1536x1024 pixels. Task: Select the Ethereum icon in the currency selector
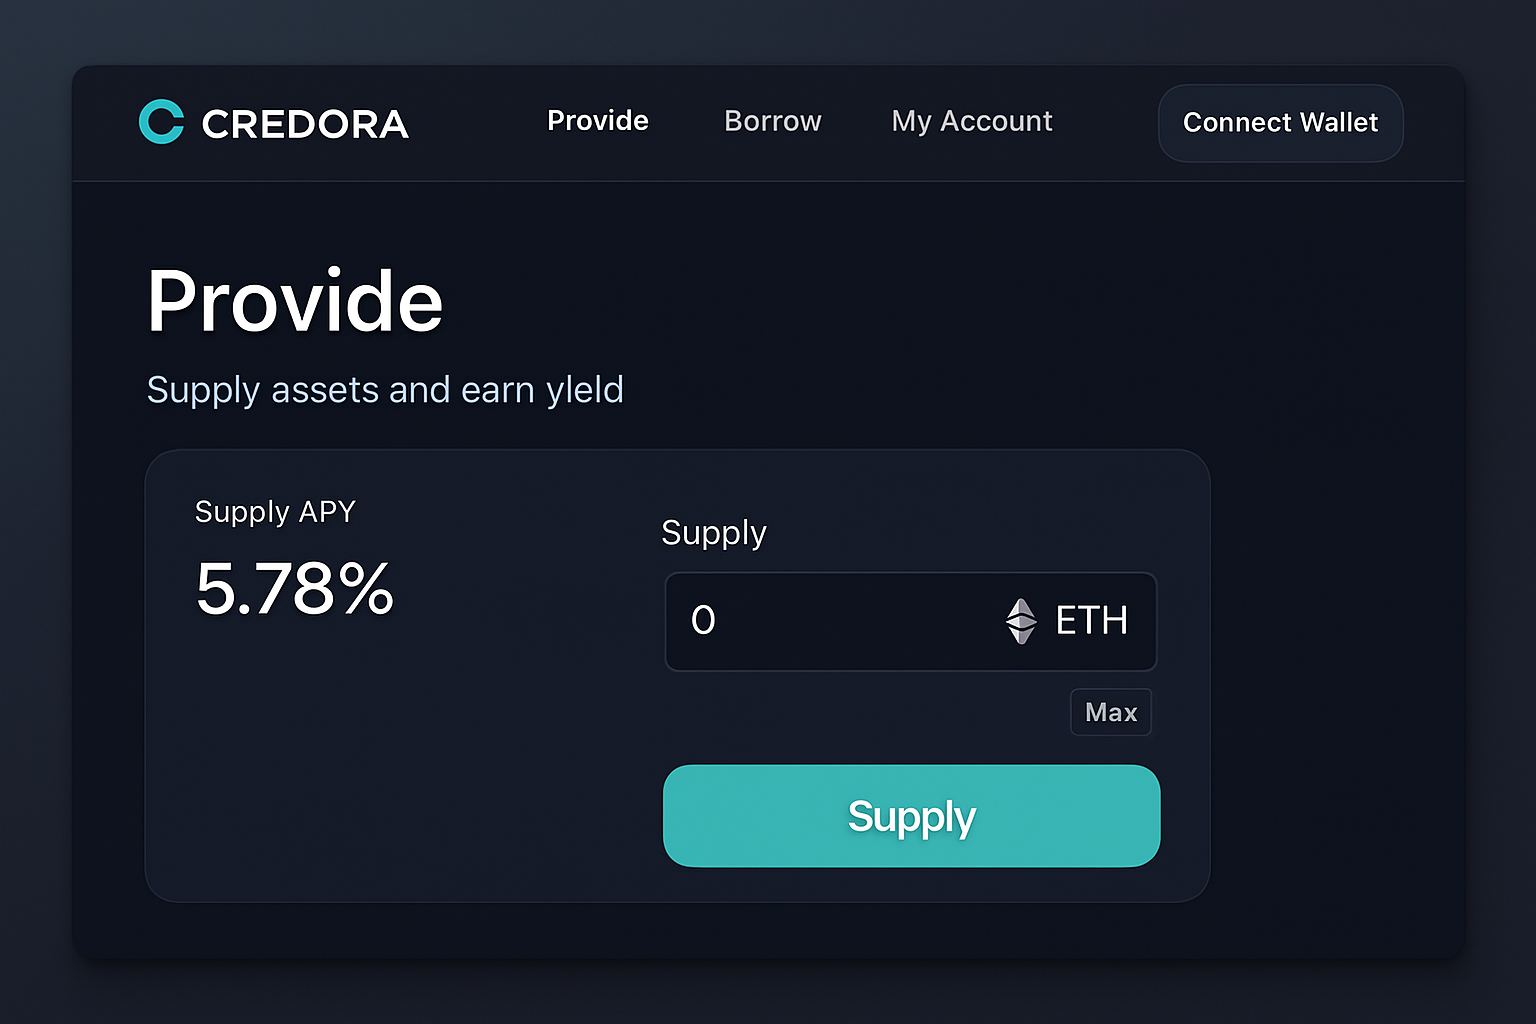1021,621
